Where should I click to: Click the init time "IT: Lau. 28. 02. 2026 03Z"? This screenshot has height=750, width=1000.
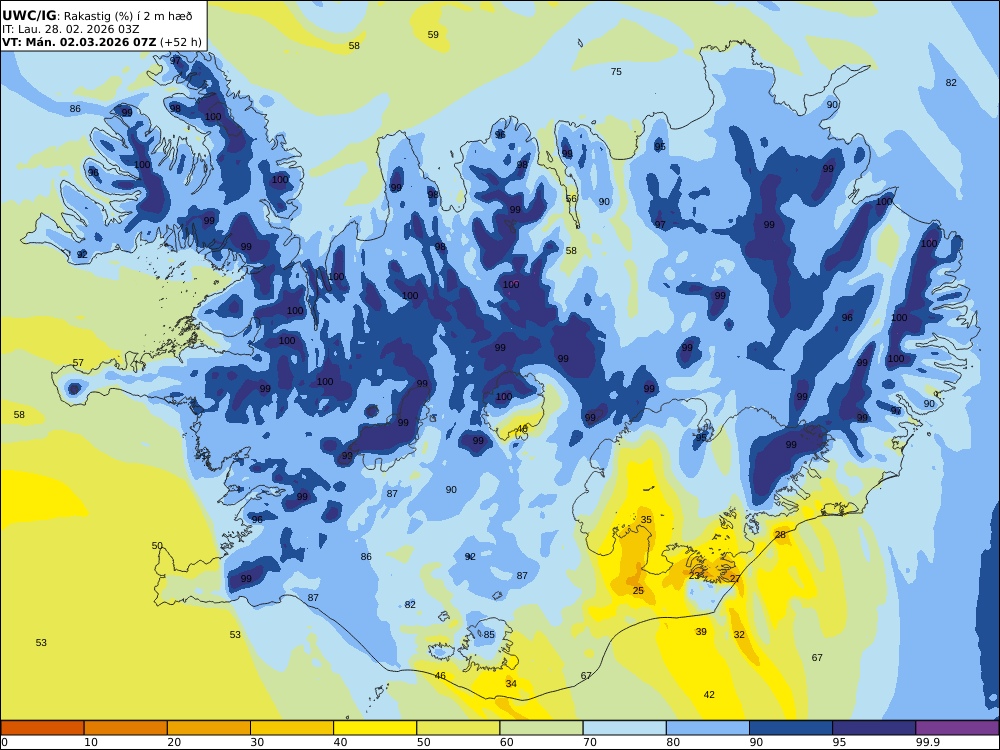click(x=70, y=29)
